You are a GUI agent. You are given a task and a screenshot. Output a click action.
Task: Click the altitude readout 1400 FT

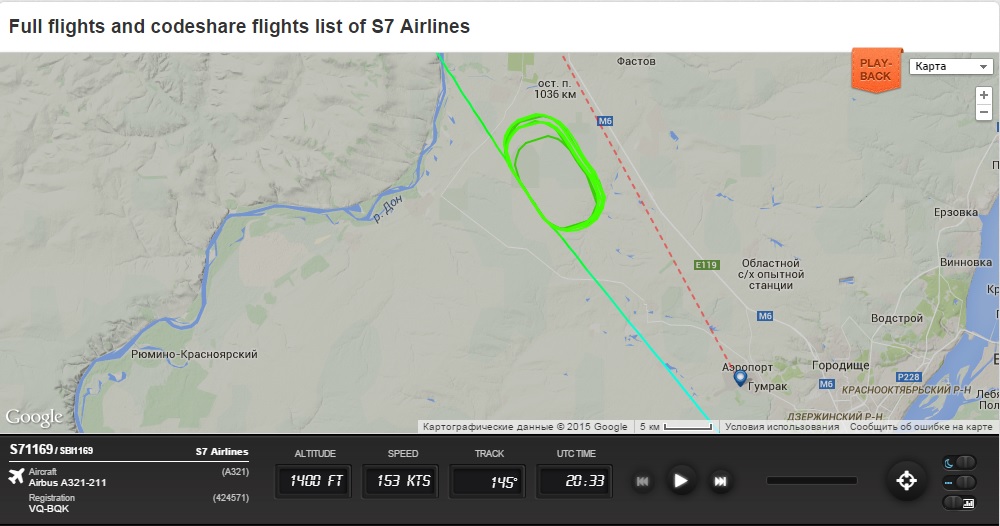[x=316, y=481]
